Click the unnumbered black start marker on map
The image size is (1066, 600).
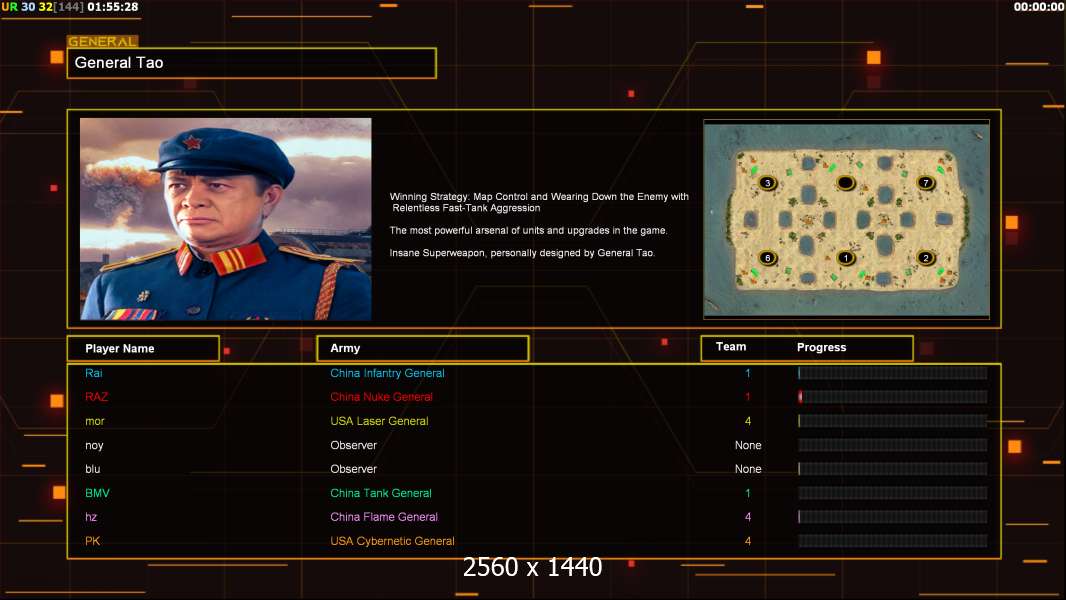(846, 183)
